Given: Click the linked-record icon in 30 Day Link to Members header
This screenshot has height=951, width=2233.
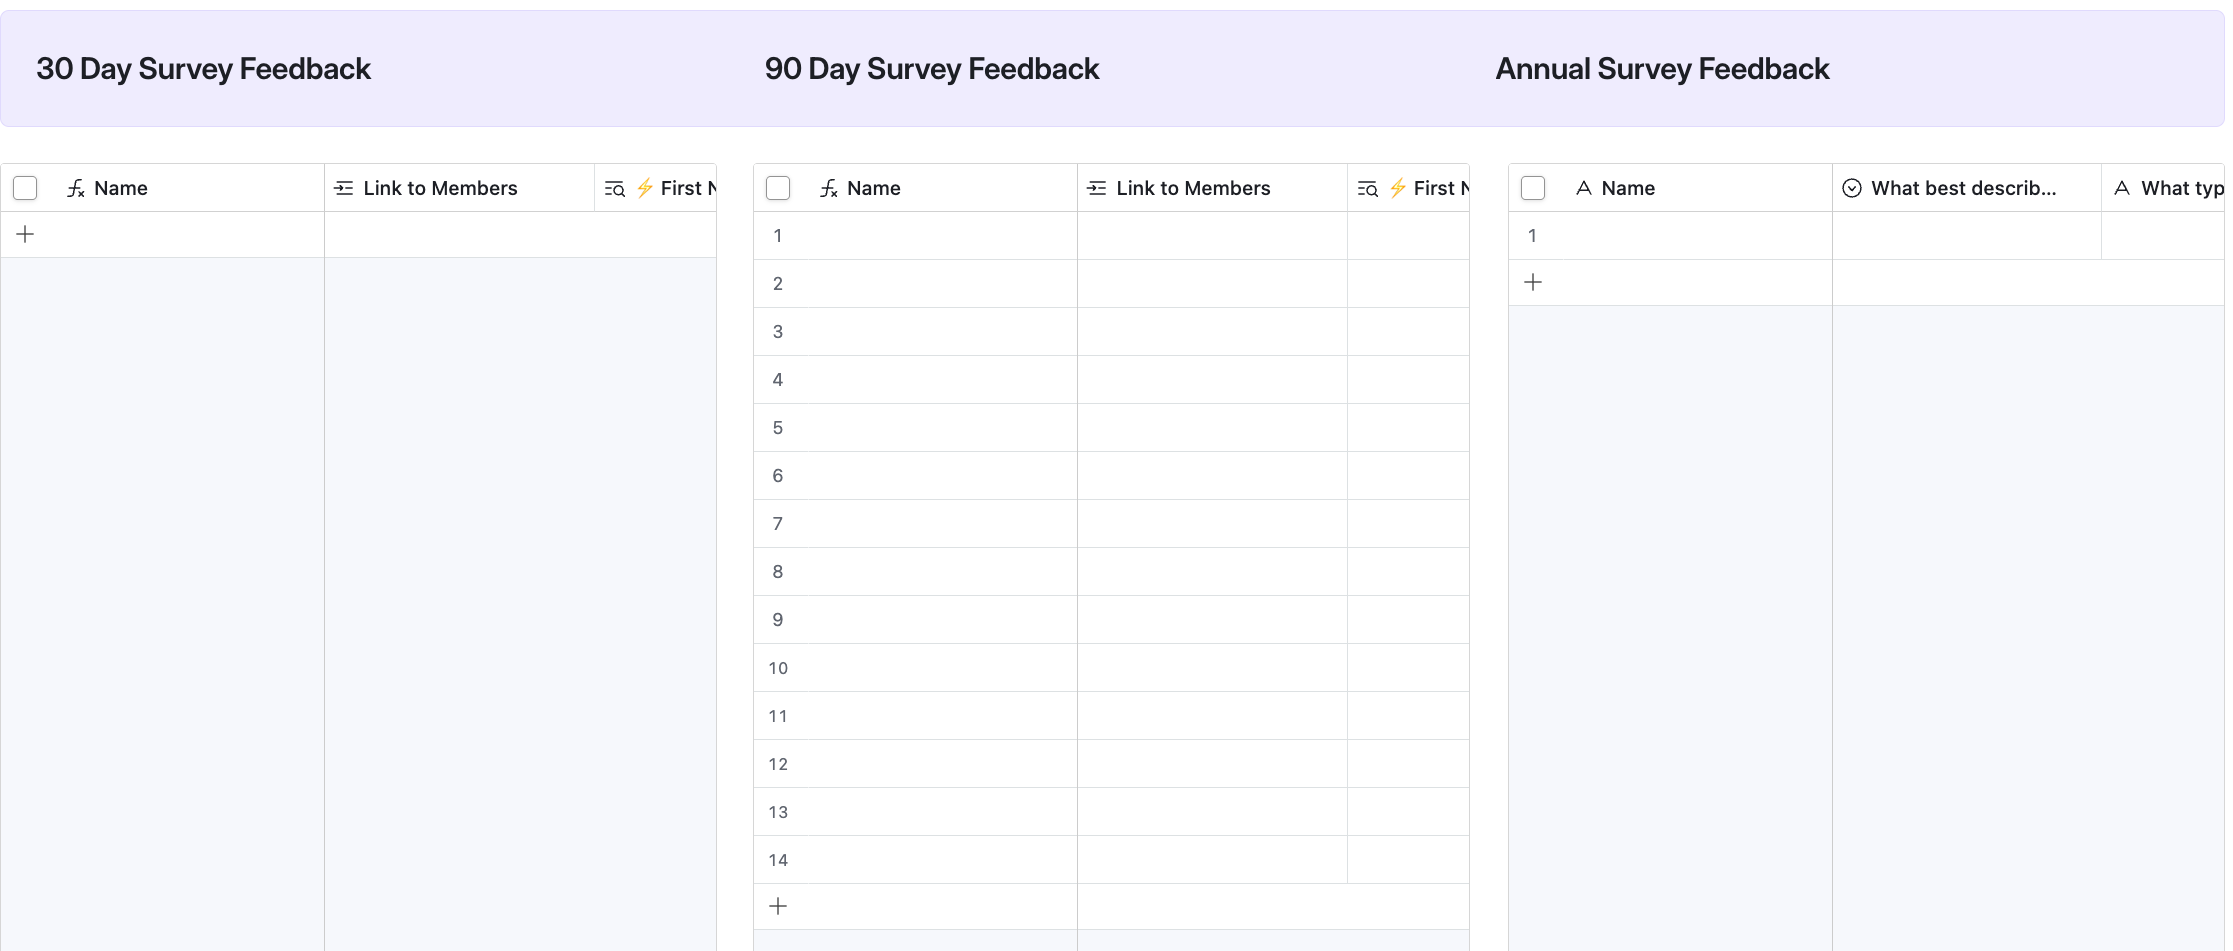Looking at the screenshot, I should pos(344,188).
